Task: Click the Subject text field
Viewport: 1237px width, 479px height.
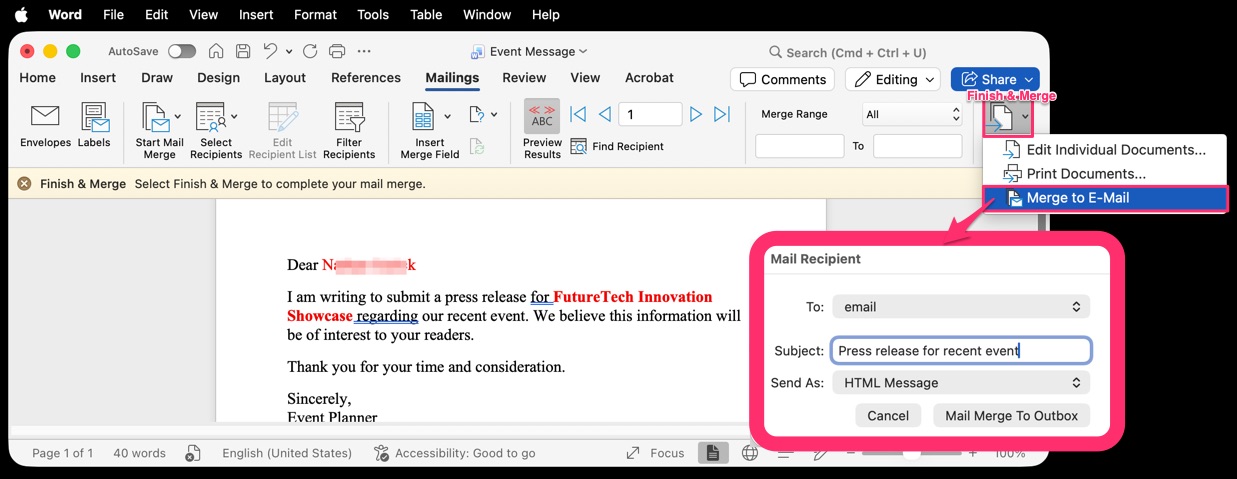Action: coord(960,351)
